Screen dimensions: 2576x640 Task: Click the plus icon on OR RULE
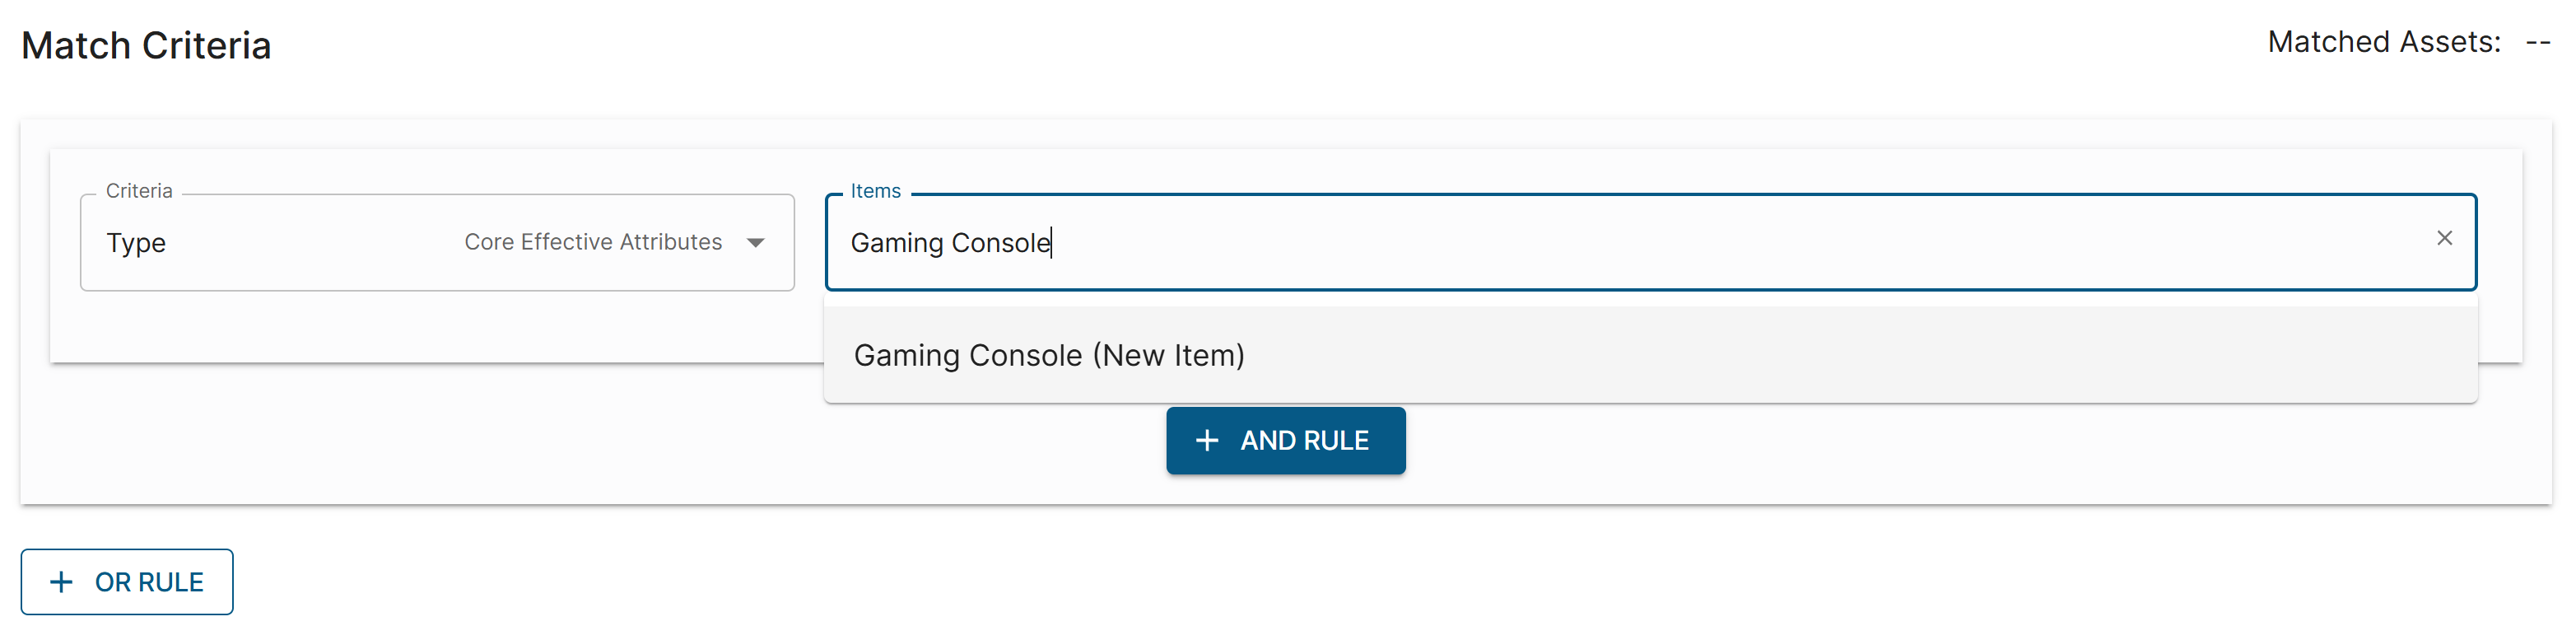pyautogui.click(x=62, y=582)
